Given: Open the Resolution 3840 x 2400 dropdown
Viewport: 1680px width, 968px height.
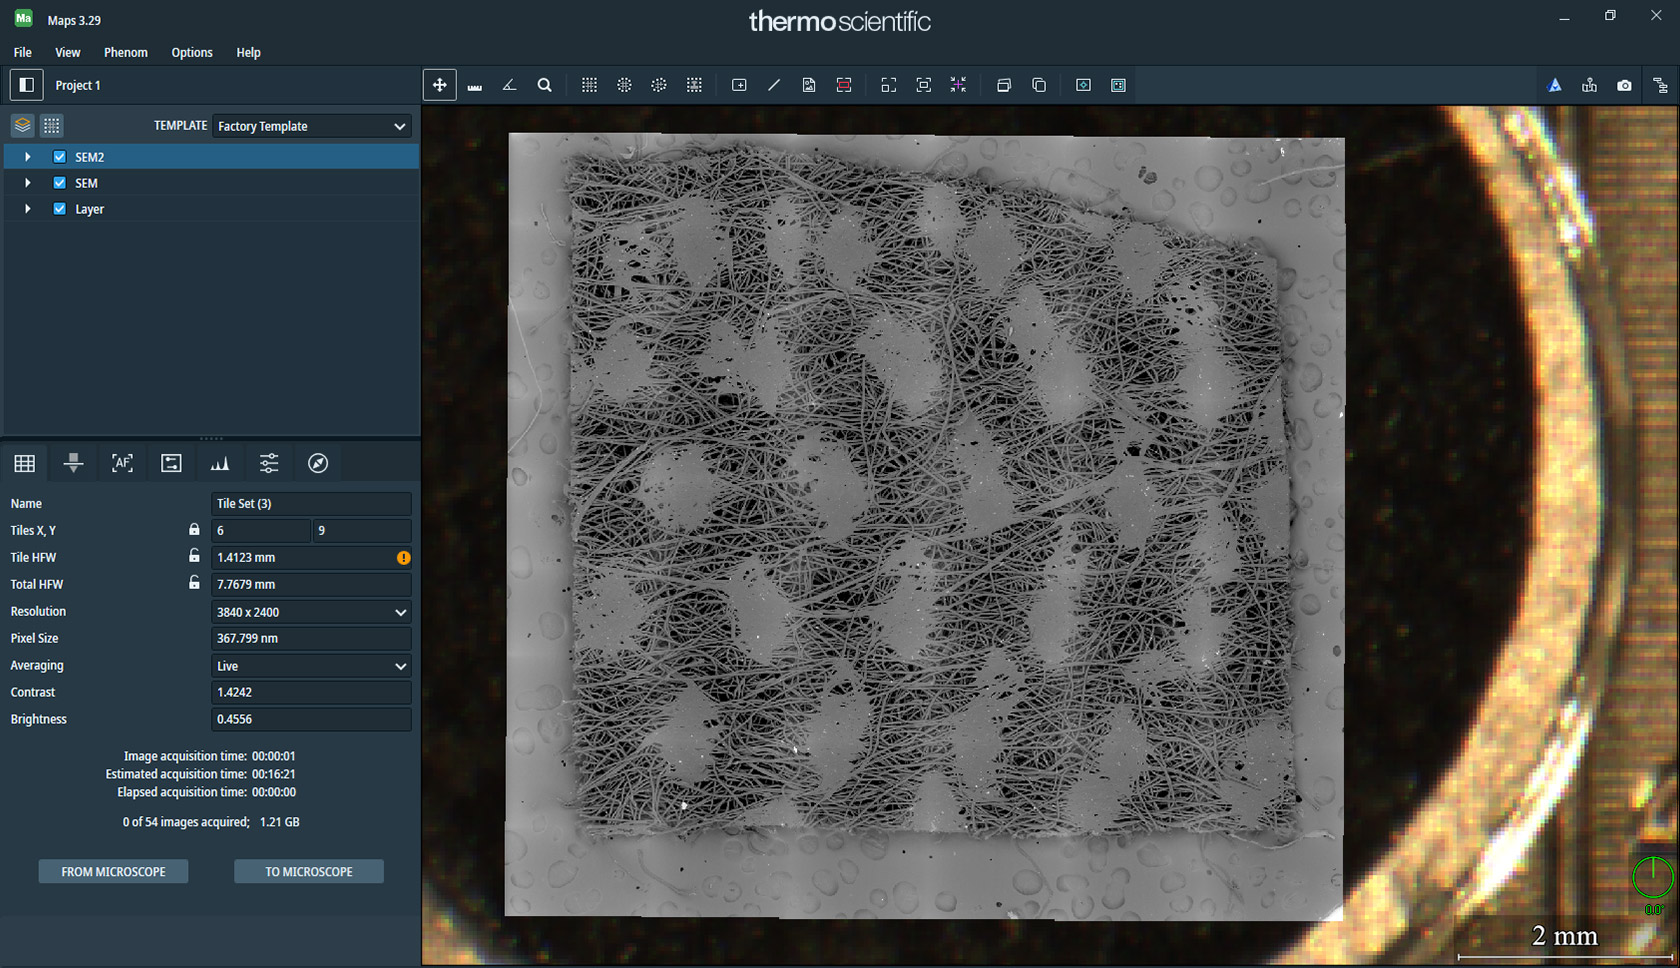Looking at the screenshot, I should [x=311, y=611].
